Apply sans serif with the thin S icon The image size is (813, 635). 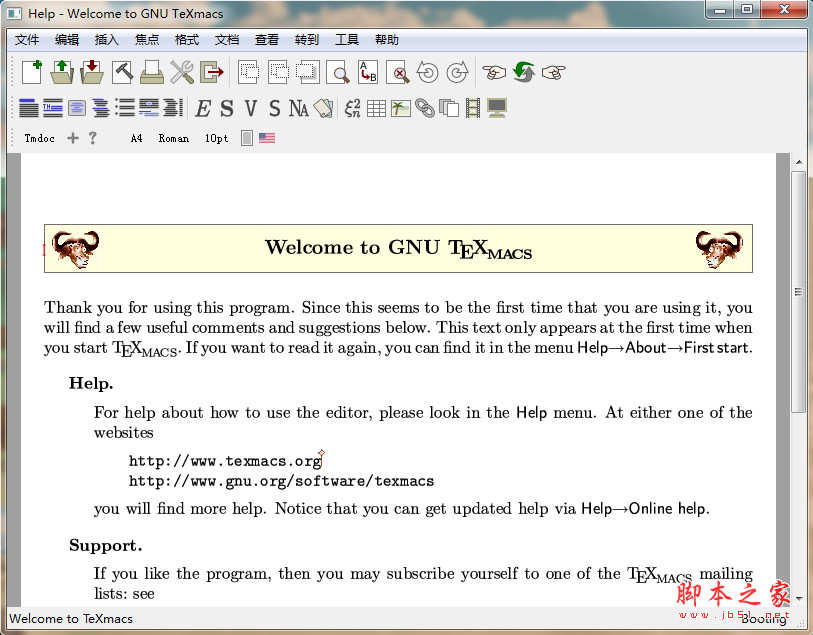(274, 108)
